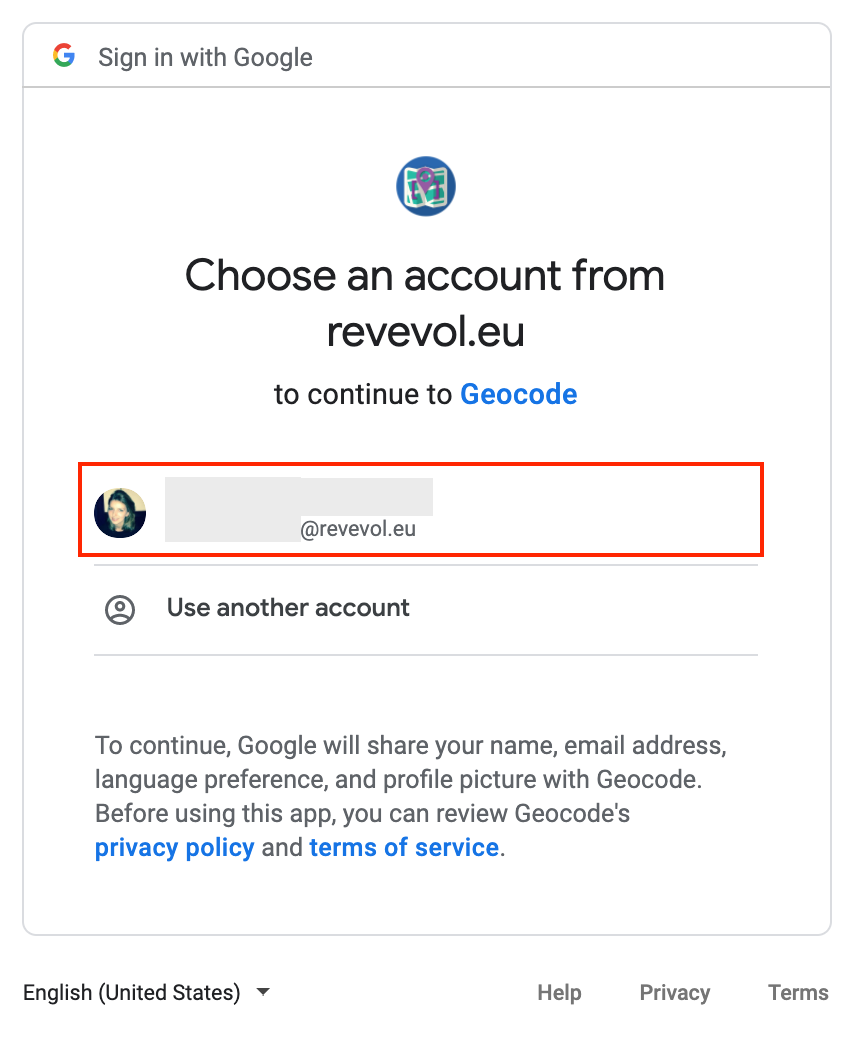Choose the @revevol.eu account
Screen dimensions: 854x1038
421,510
